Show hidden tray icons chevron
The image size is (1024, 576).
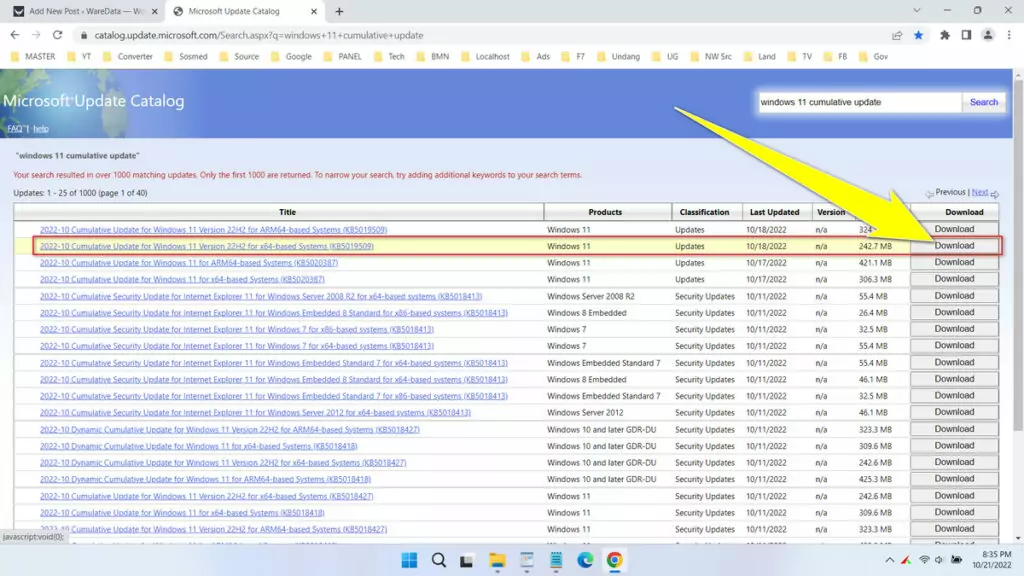click(x=889, y=560)
